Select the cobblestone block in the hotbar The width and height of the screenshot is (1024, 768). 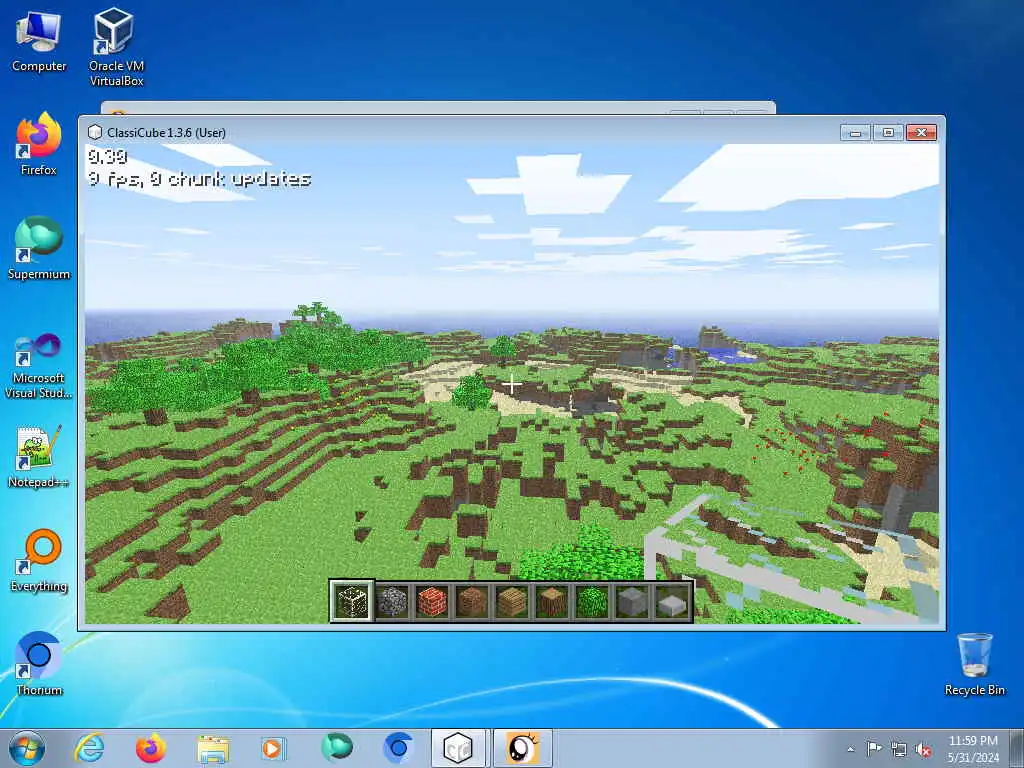click(x=392, y=601)
